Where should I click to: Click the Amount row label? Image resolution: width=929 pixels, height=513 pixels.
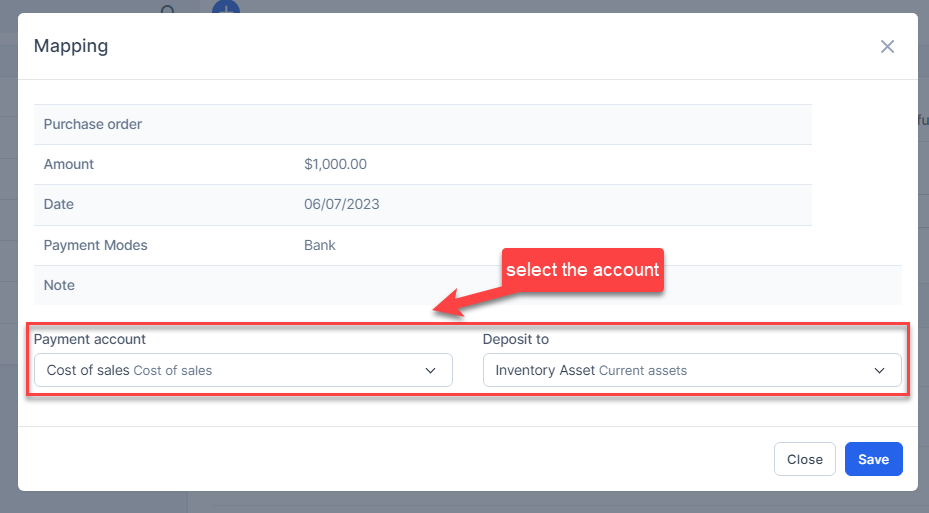click(x=69, y=164)
